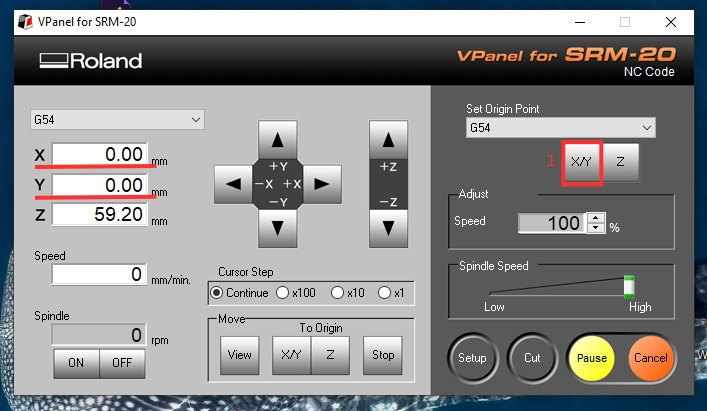
Task: Increase adjust speed with up stepper arrow
Action: click(596, 218)
